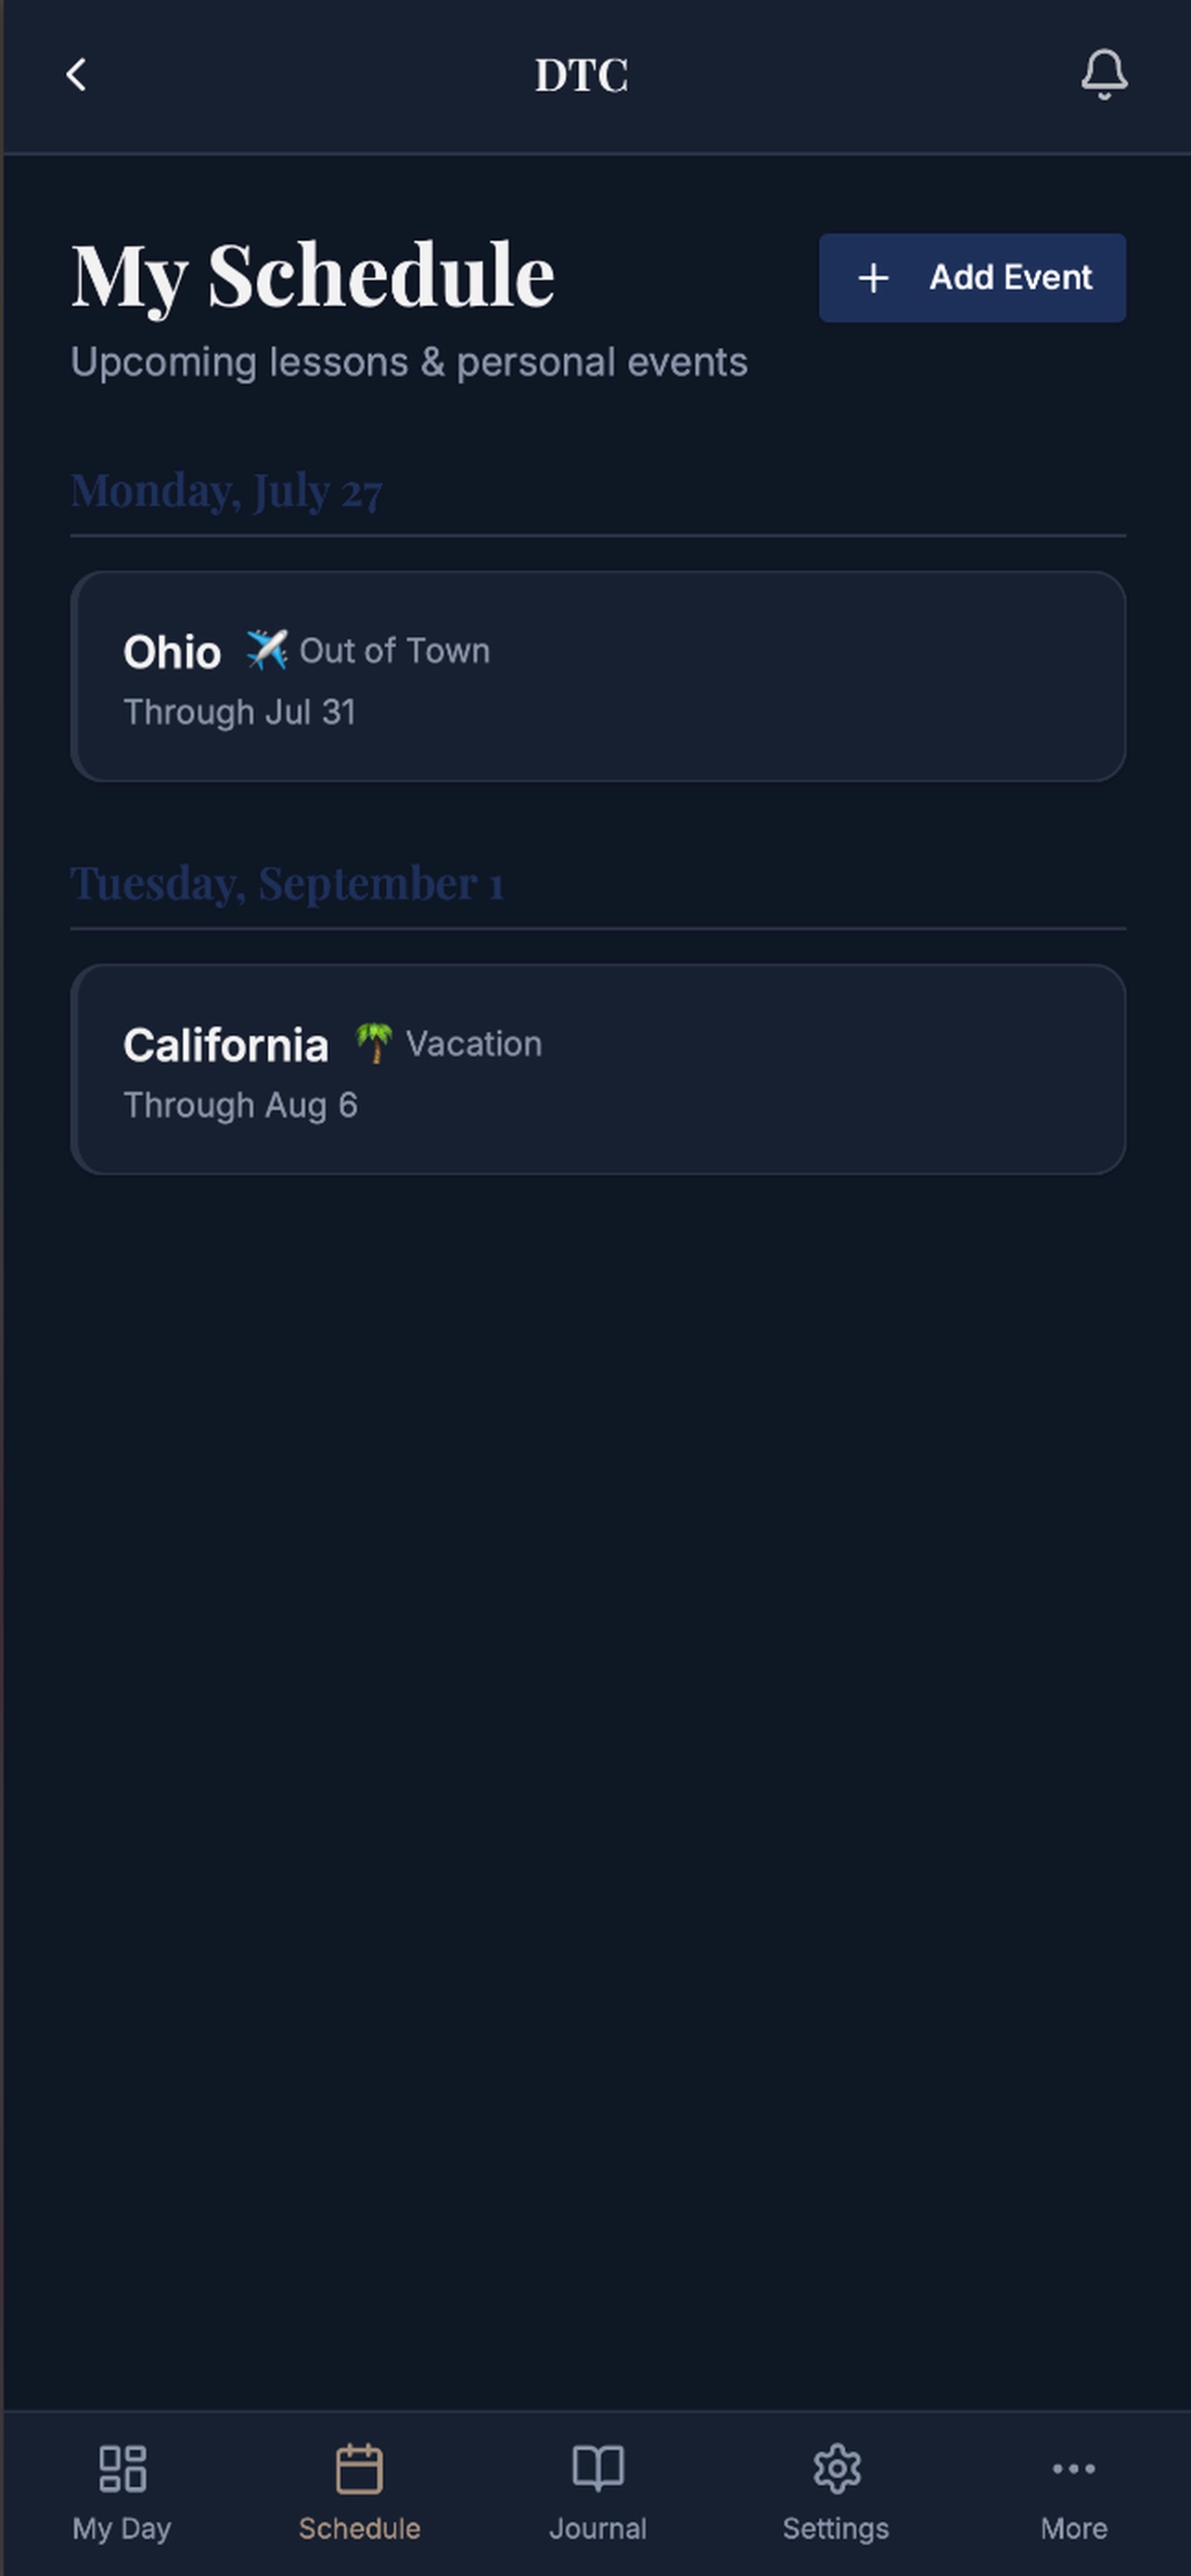Select the Schedule calendar icon
Screen dimensions: 1191x2576
[x=359, y=2468]
